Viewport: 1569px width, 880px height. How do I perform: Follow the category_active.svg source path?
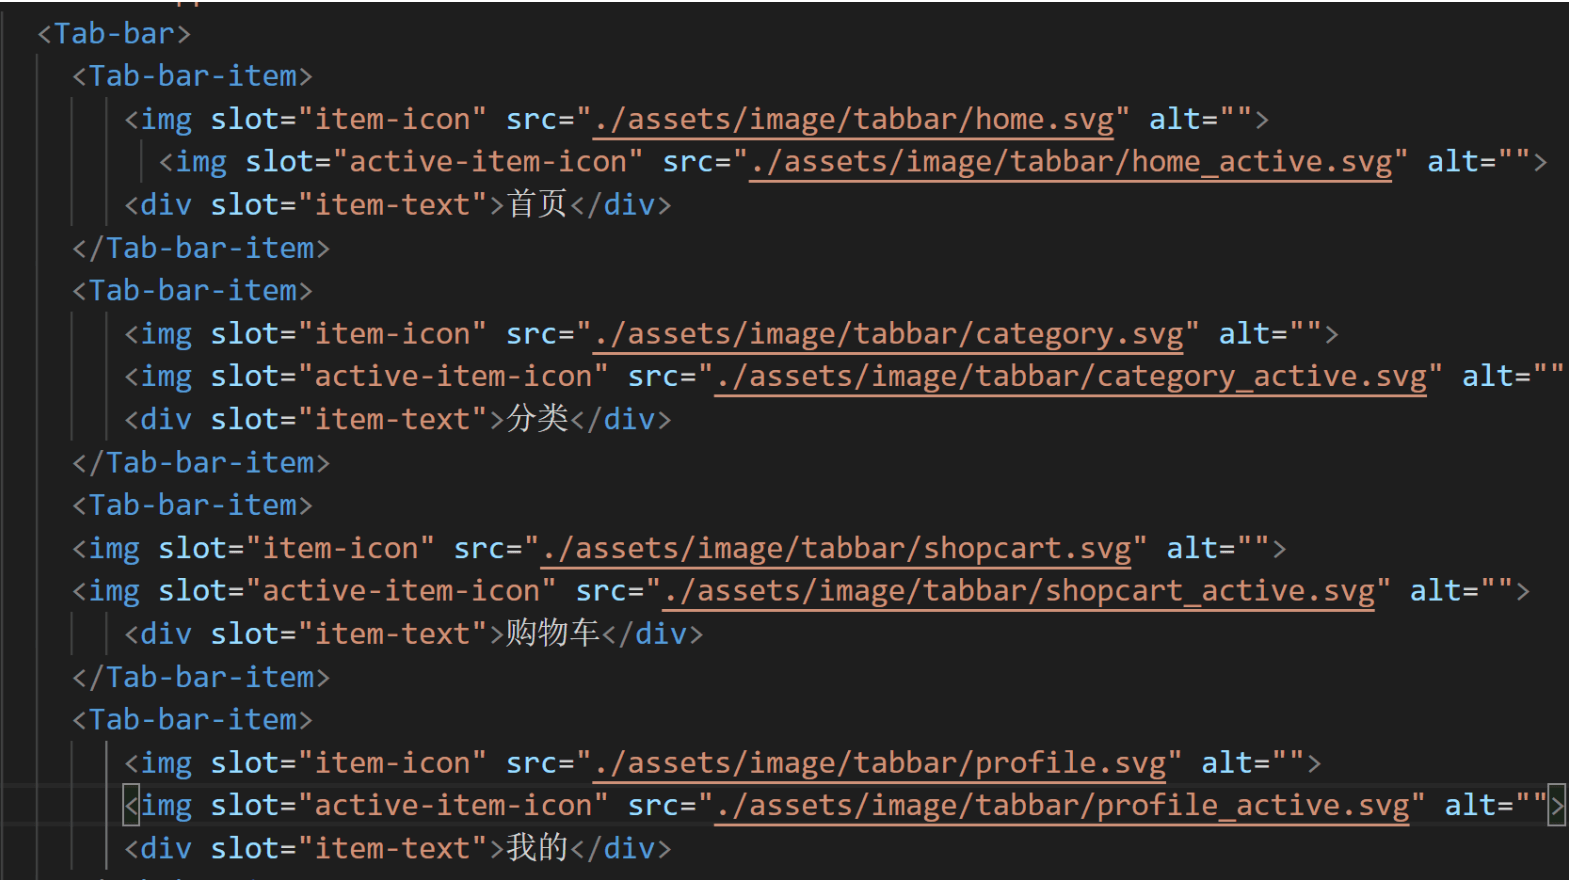[1070, 377]
